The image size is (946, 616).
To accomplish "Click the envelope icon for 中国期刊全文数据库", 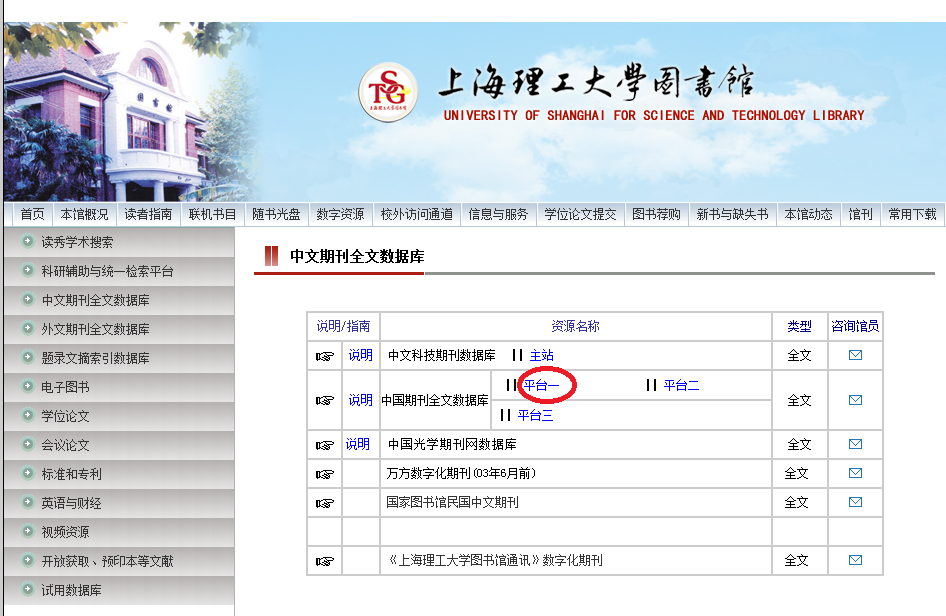I will [855, 400].
